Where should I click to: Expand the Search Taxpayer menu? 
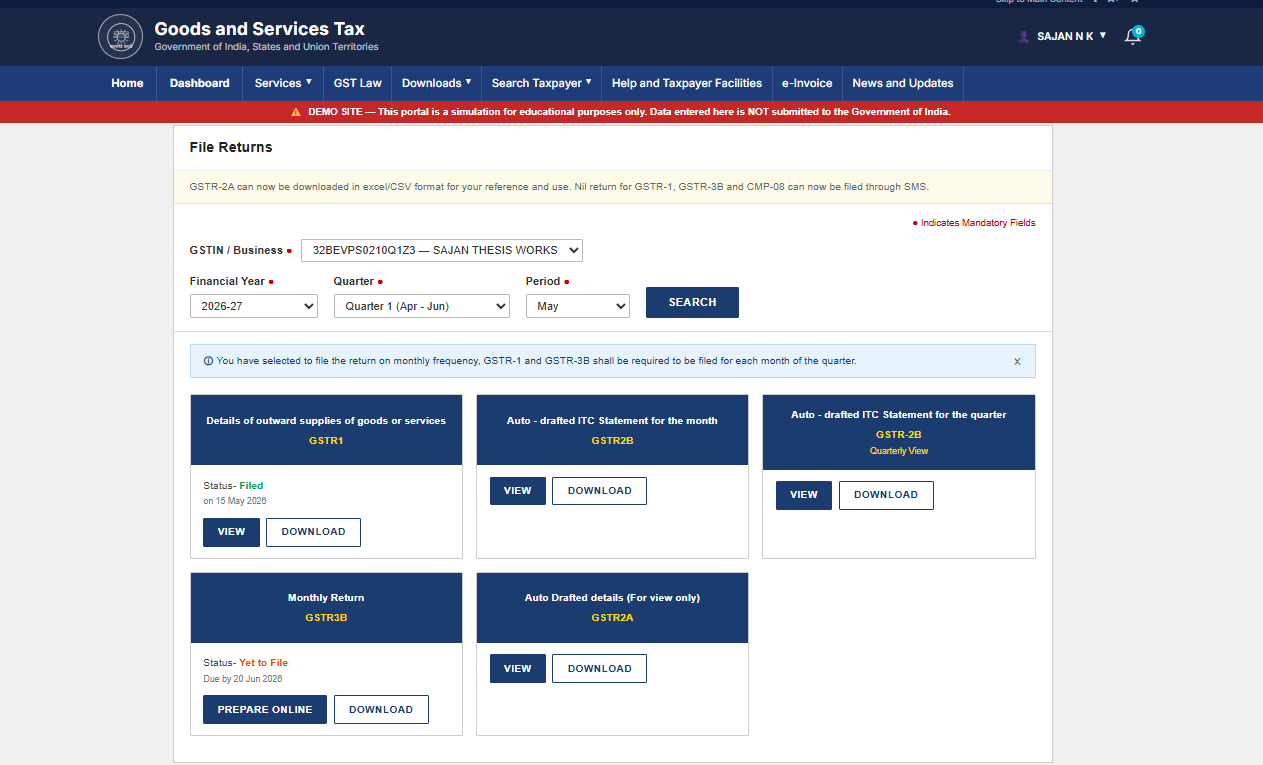pyautogui.click(x=541, y=83)
